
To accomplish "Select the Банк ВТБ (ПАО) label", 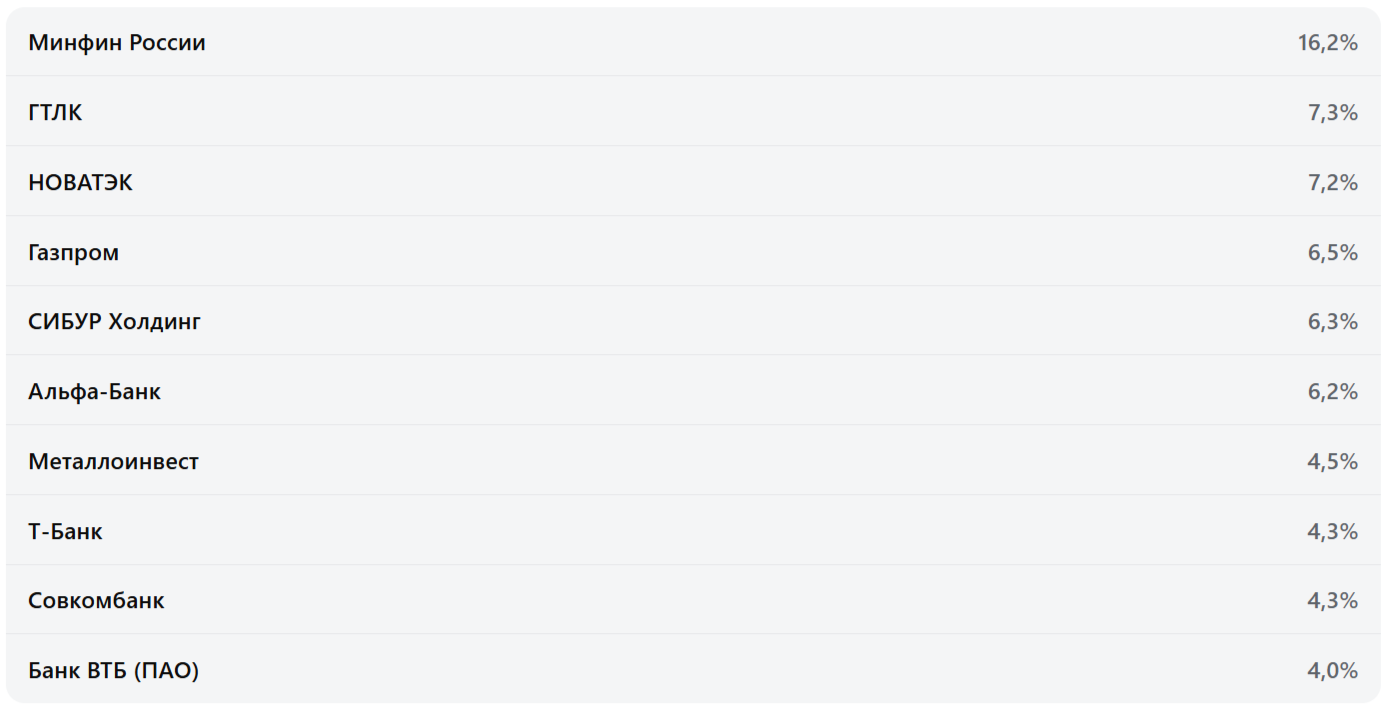I will point(113,671).
